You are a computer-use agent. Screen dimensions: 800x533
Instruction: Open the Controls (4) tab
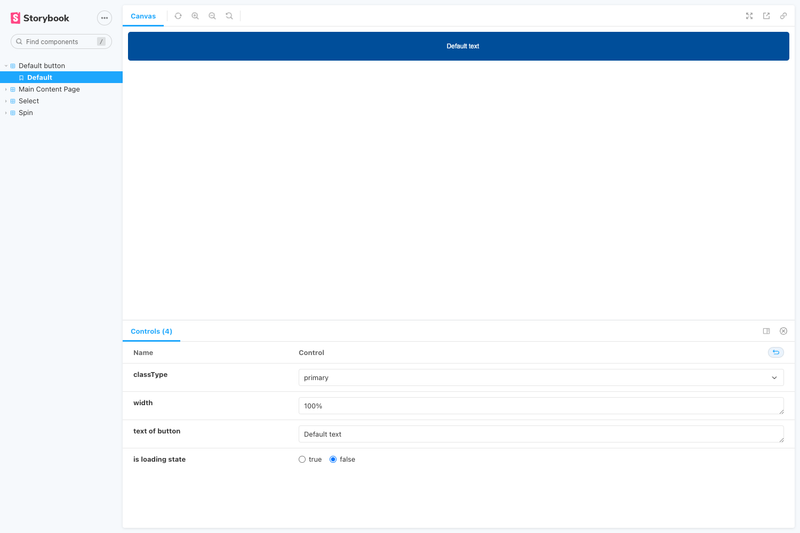pyautogui.click(x=152, y=332)
